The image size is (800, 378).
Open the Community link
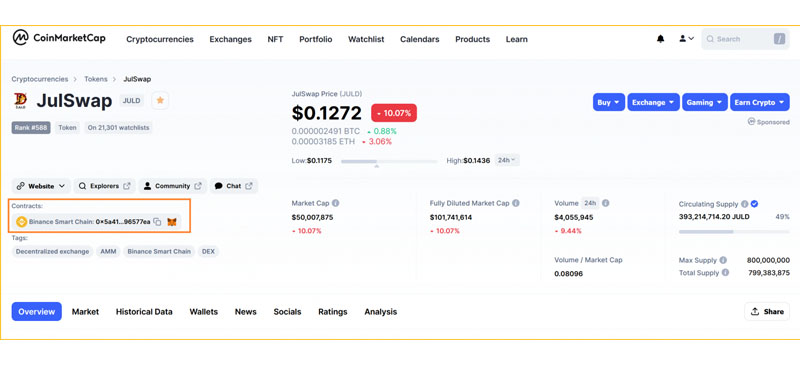172,186
